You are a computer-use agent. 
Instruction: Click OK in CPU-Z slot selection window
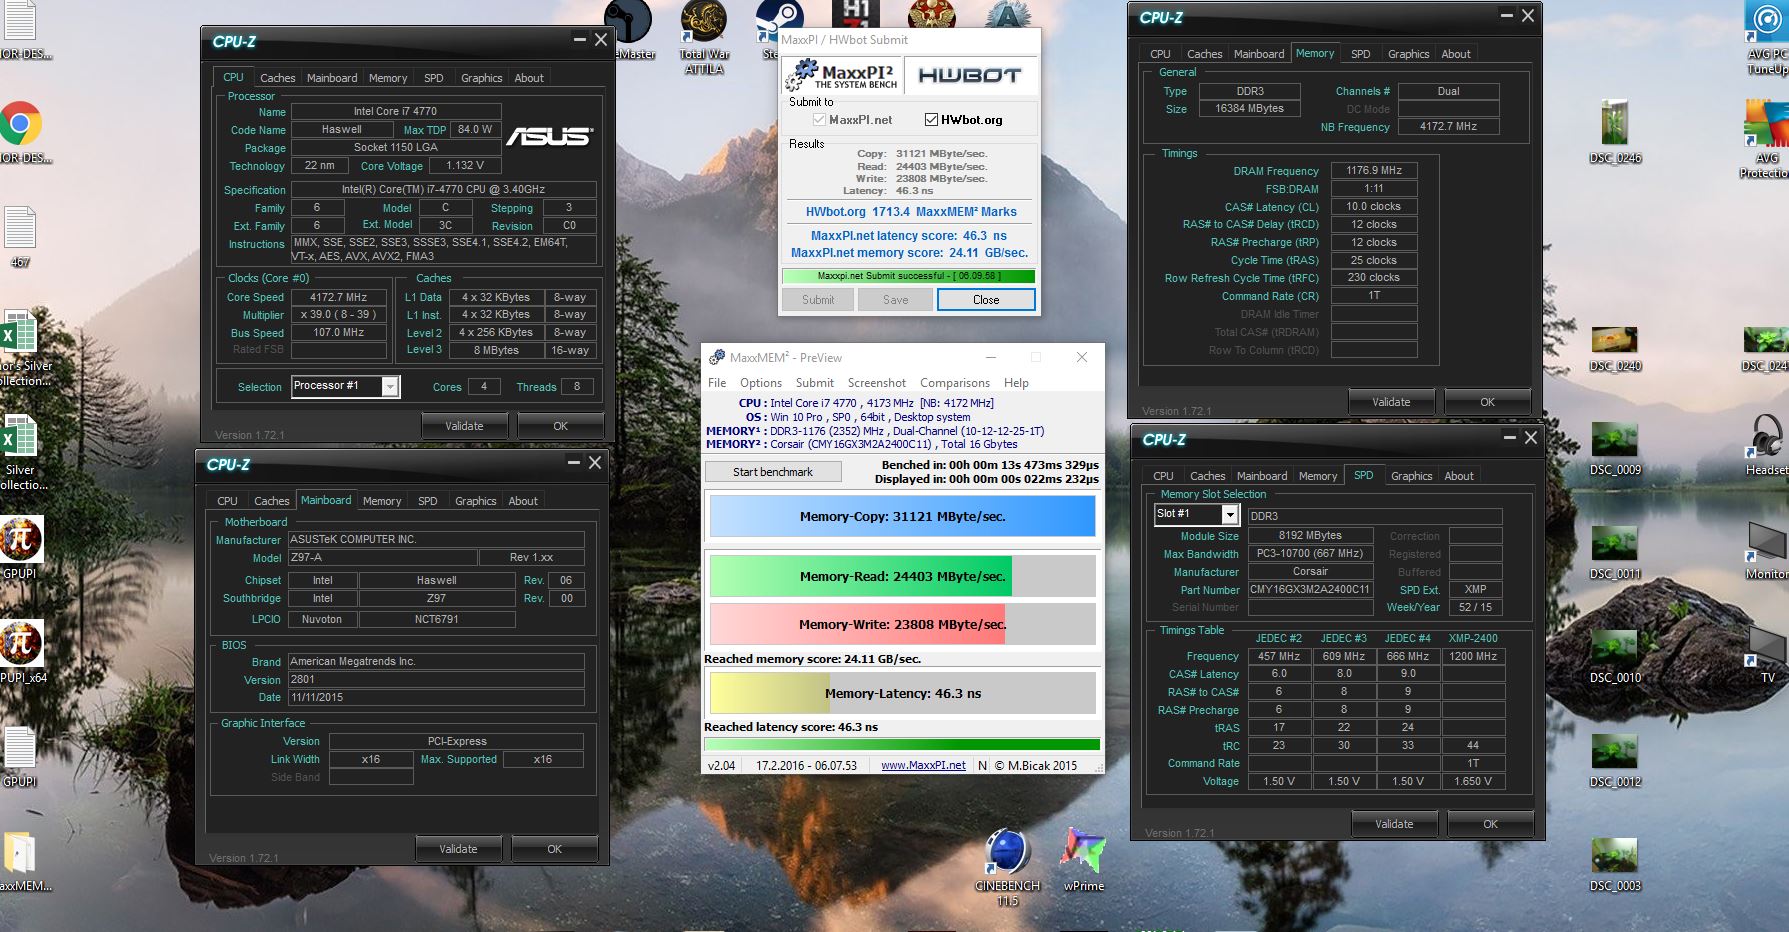tap(1490, 824)
